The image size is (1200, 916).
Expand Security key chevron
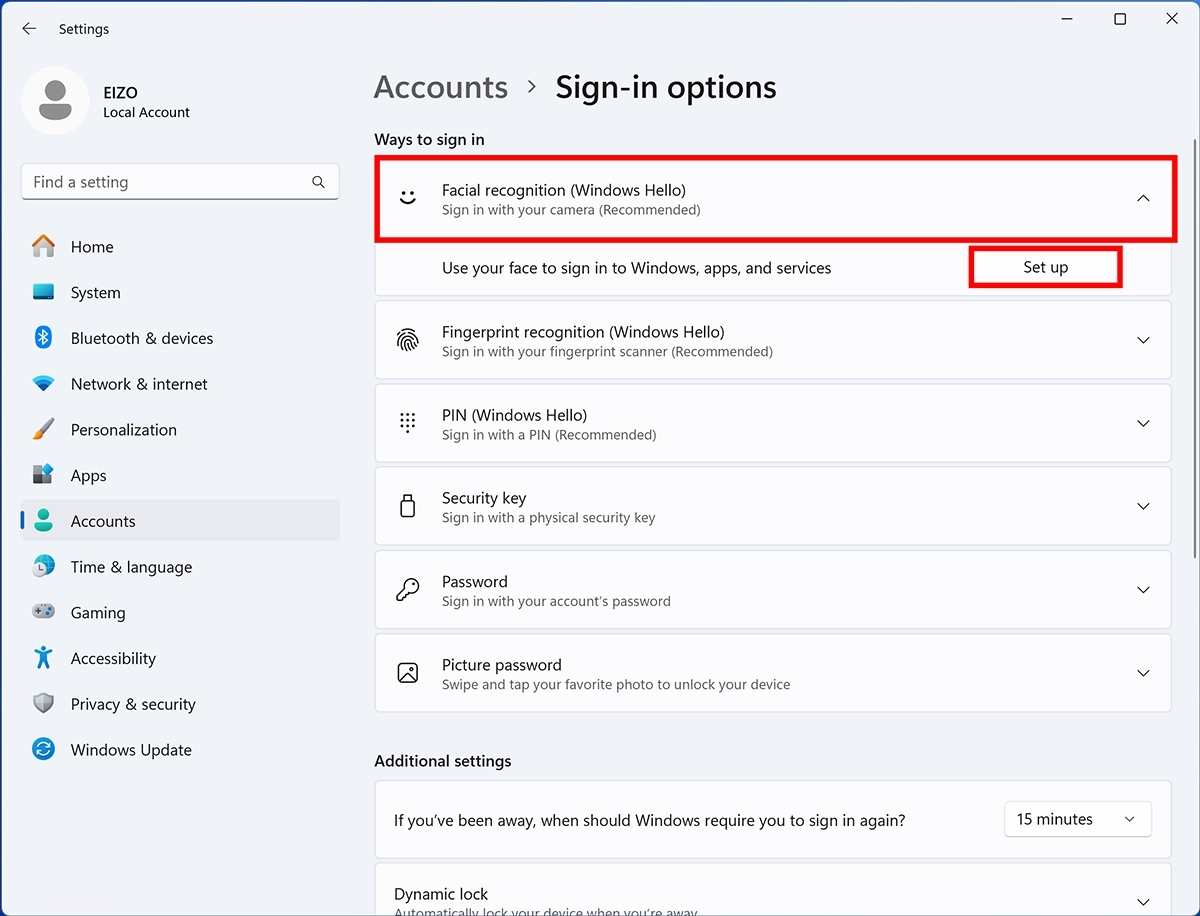coord(1144,506)
